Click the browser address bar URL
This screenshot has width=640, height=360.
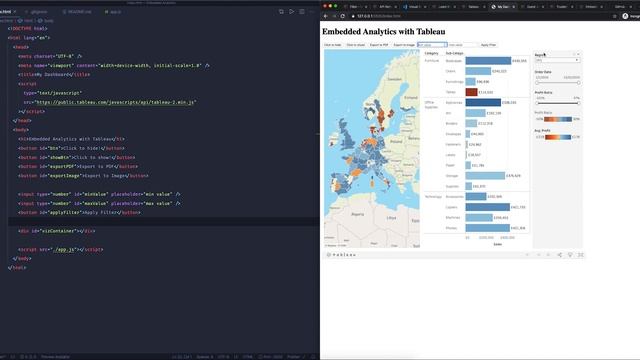point(379,16)
